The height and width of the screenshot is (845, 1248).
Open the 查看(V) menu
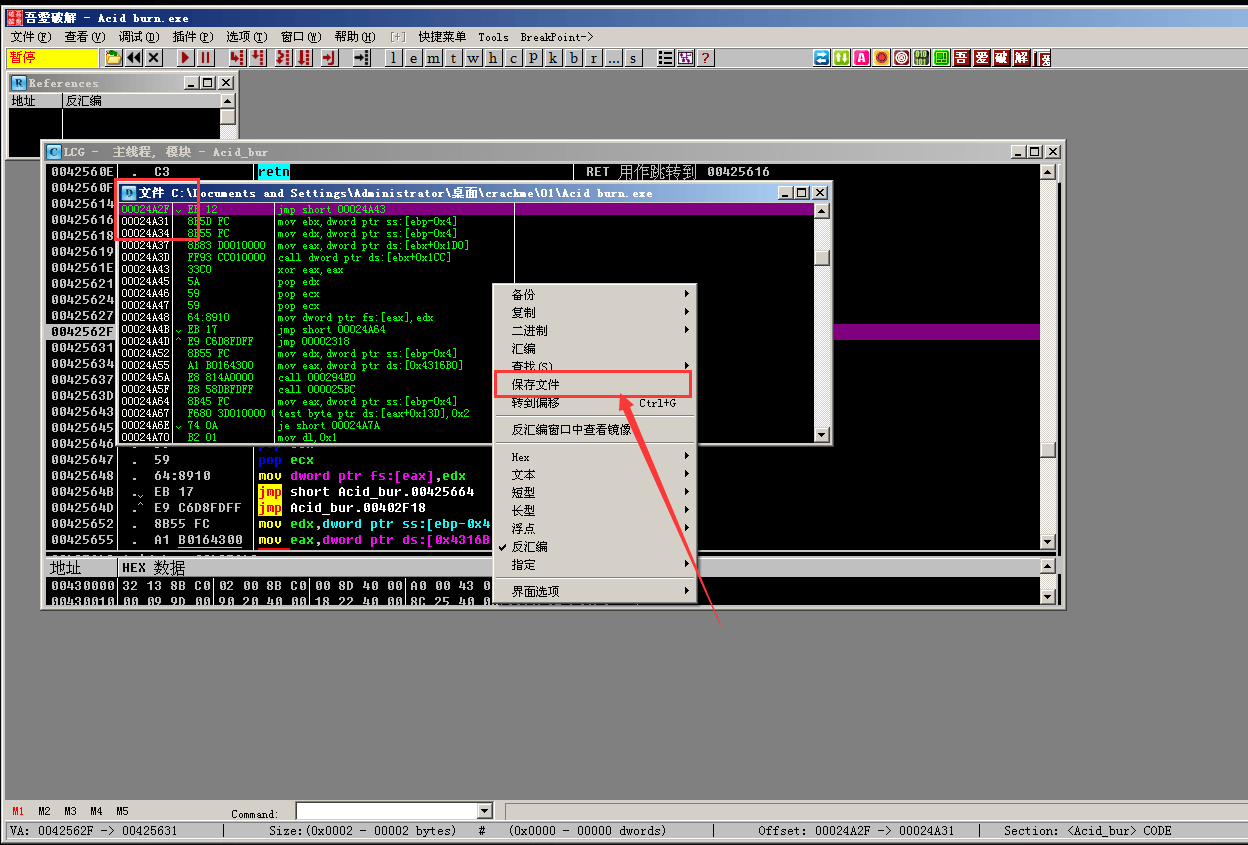tap(84, 37)
